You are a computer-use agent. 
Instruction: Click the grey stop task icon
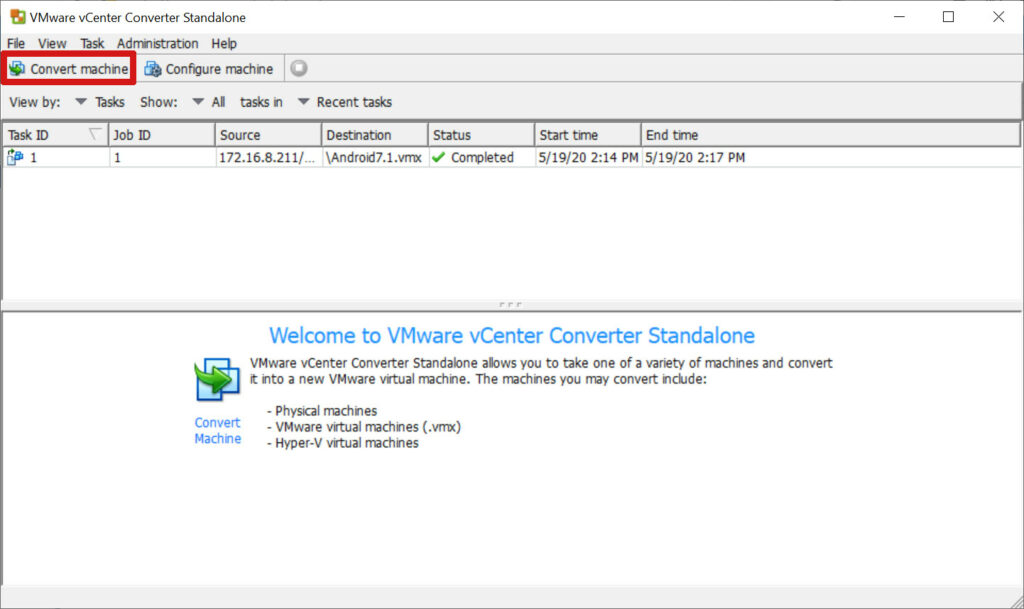(x=298, y=68)
